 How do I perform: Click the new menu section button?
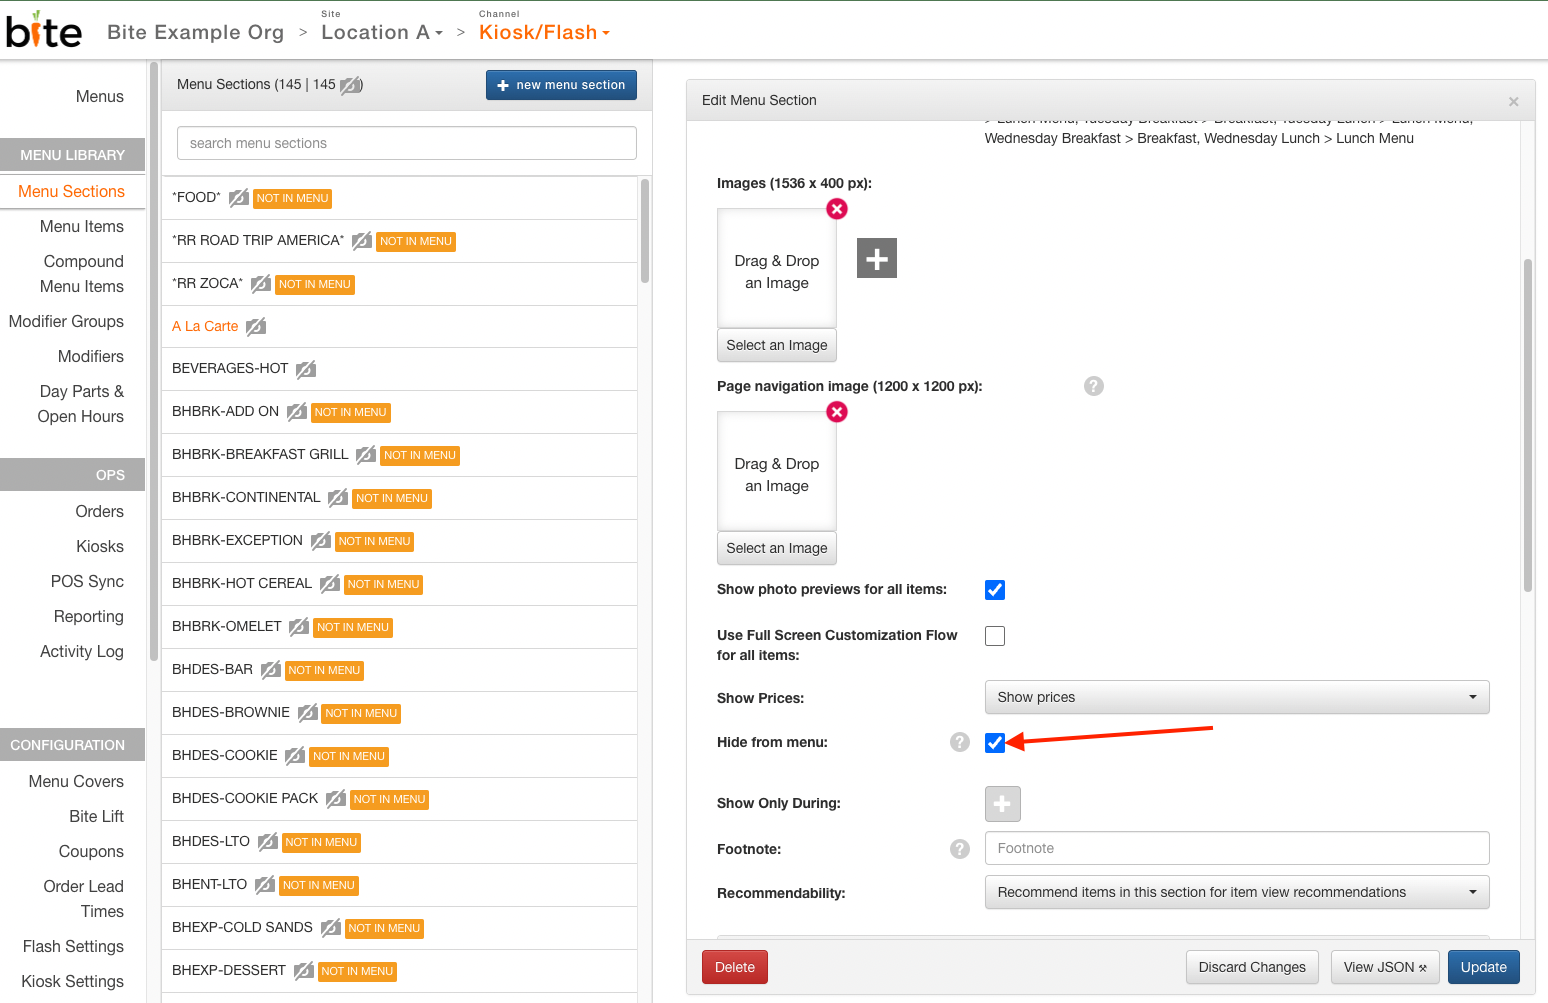click(561, 85)
